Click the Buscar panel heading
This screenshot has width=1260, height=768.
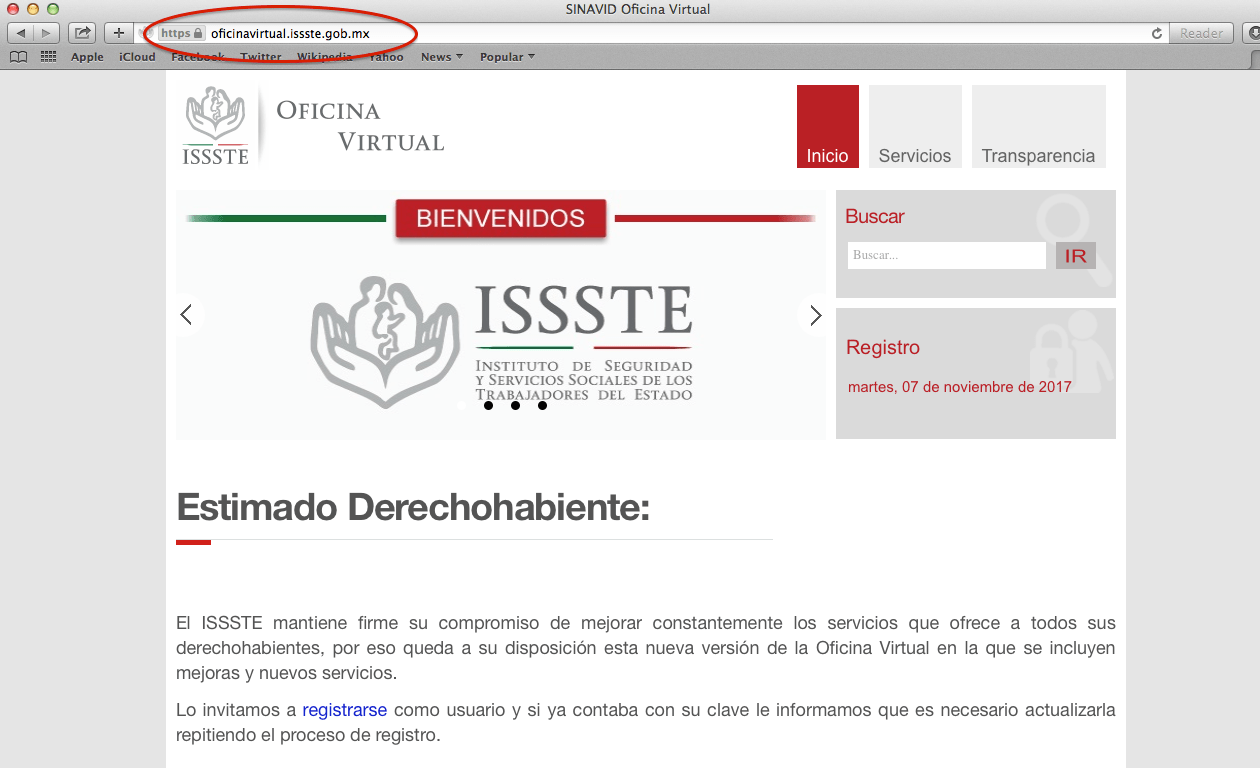tap(875, 216)
